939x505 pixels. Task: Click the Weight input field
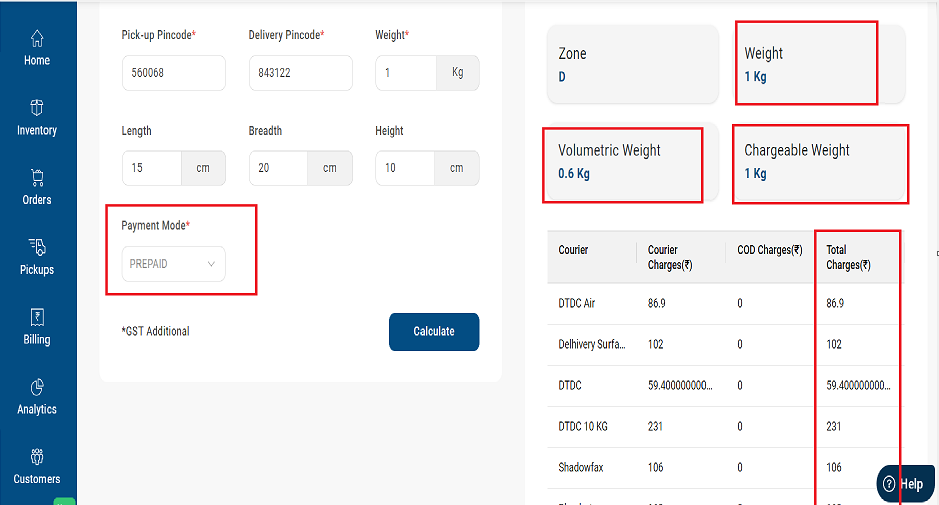[x=406, y=73]
